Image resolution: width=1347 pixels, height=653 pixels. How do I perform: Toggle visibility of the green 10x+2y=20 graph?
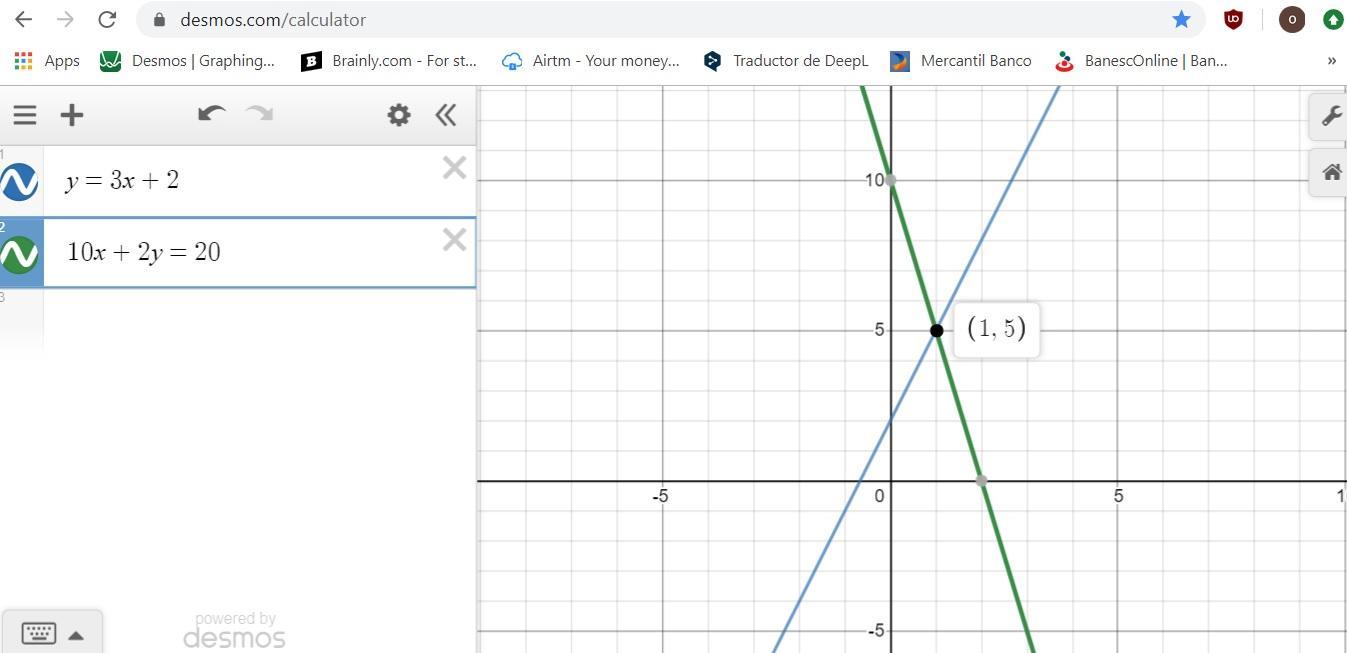19,254
